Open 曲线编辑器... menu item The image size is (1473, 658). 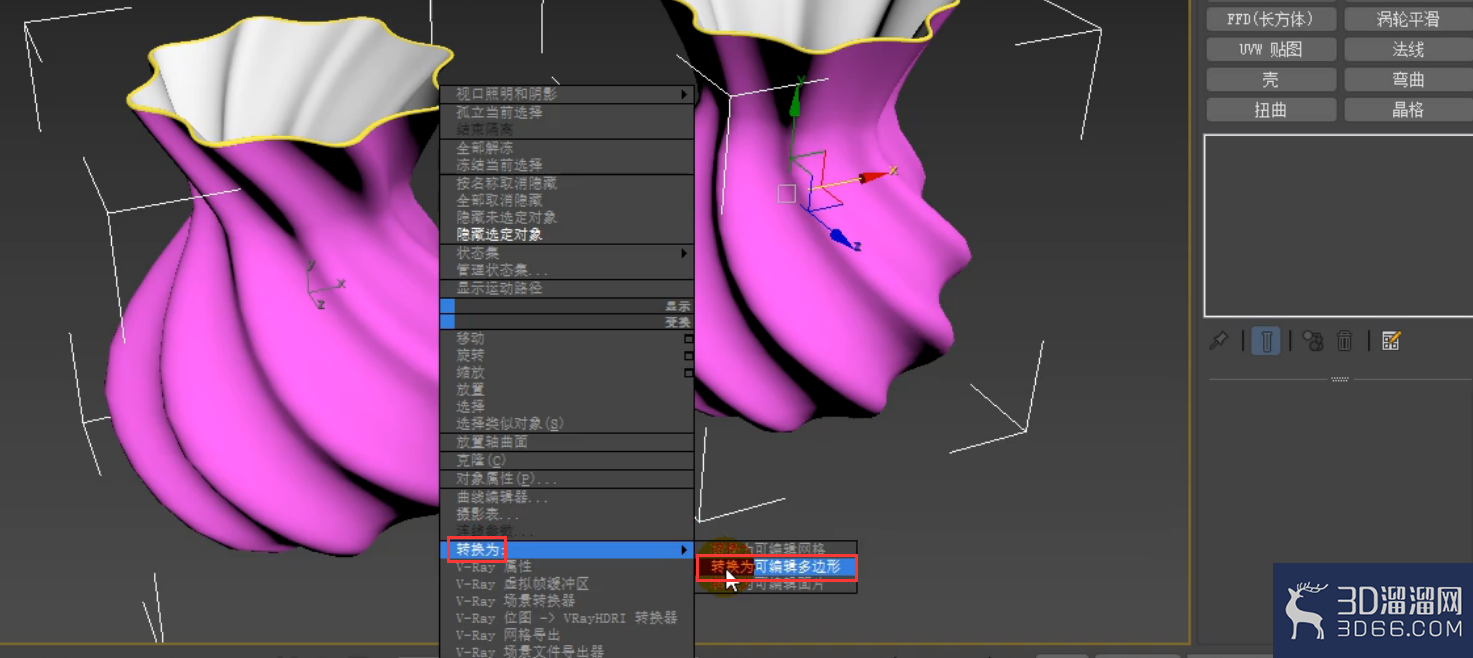click(x=567, y=497)
